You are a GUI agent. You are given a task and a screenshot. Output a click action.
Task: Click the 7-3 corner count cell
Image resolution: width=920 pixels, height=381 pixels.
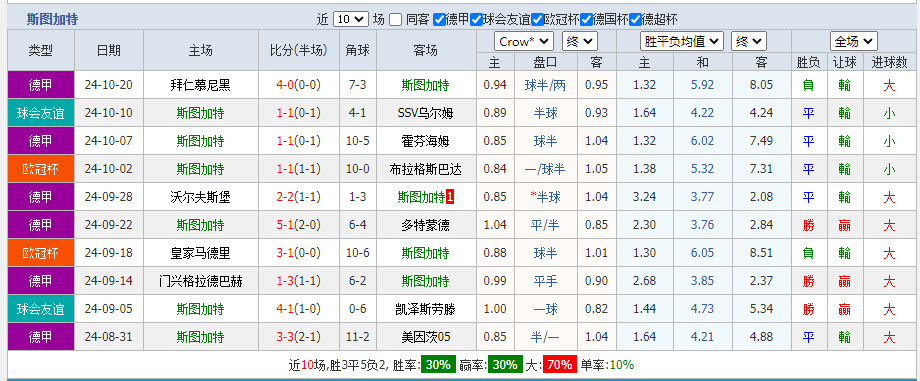coord(357,85)
